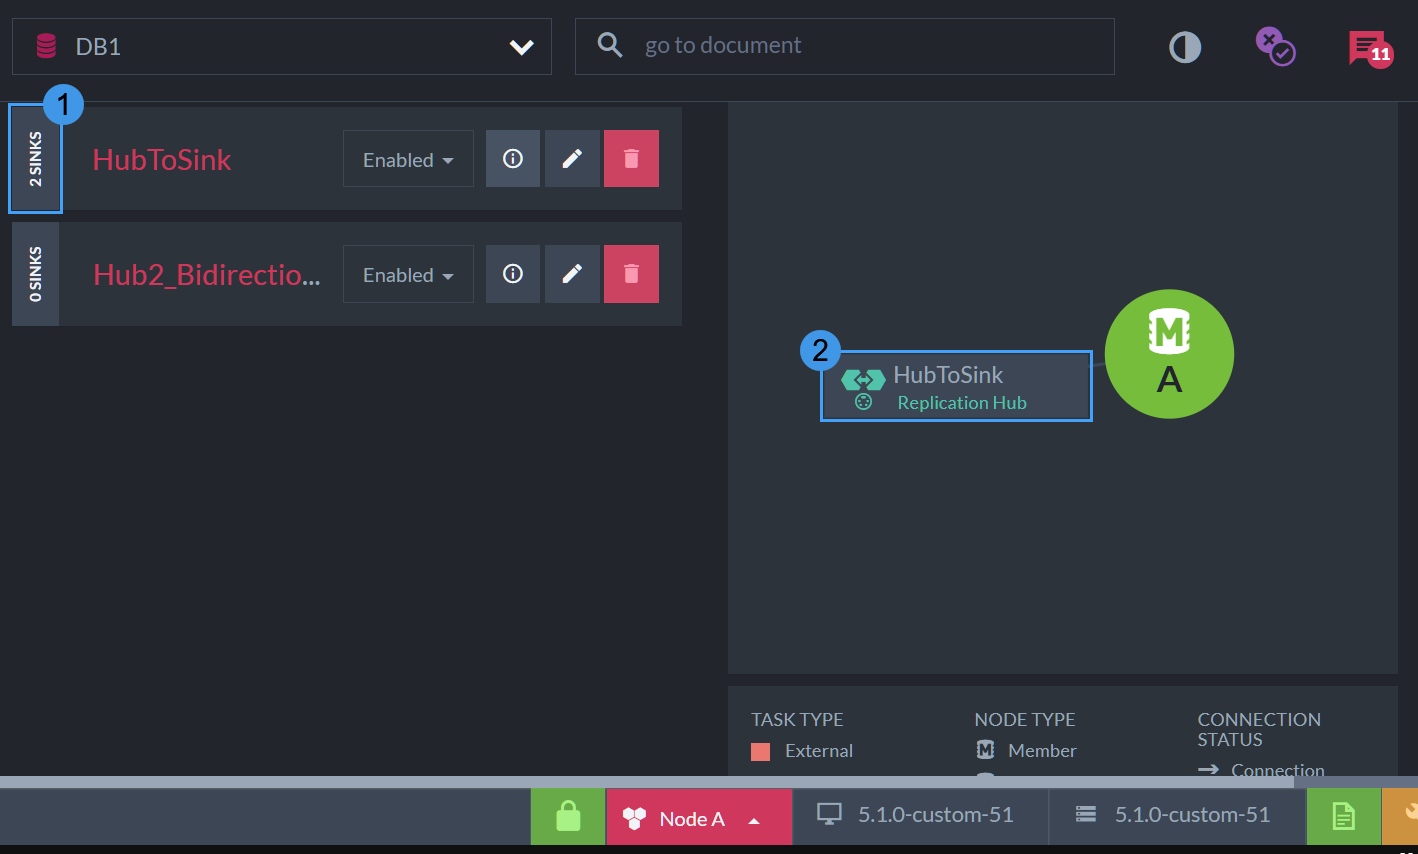Select the HubToSink Replication Hub graph node

(x=956, y=386)
